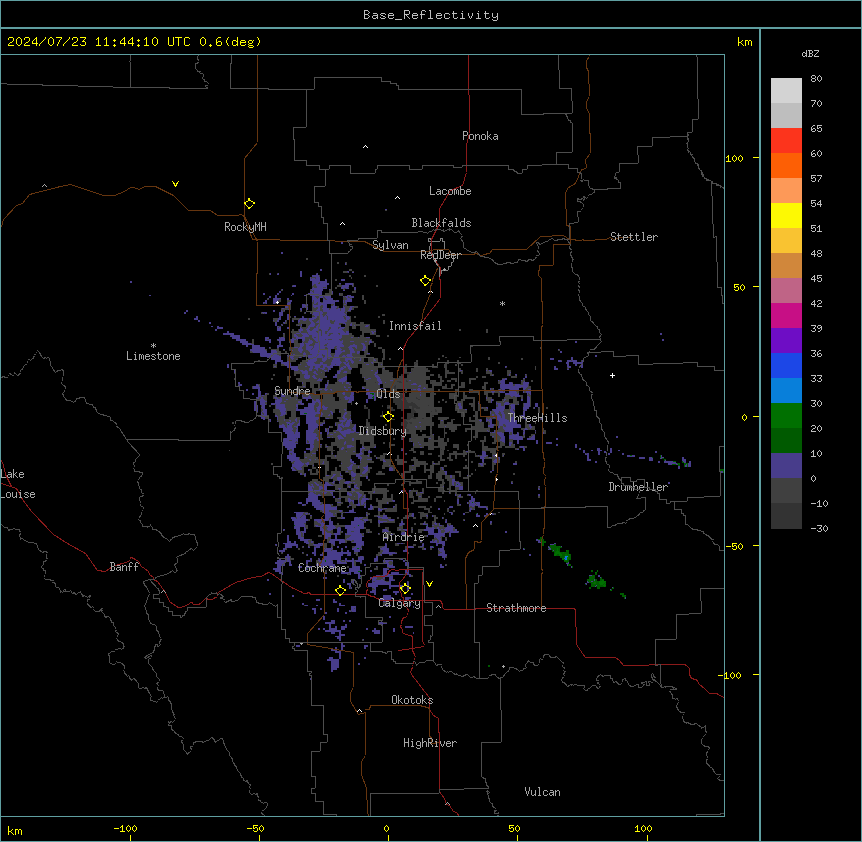Select the Strathmore label
Image resolution: width=862 pixels, height=842 pixels.
[516, 608]
